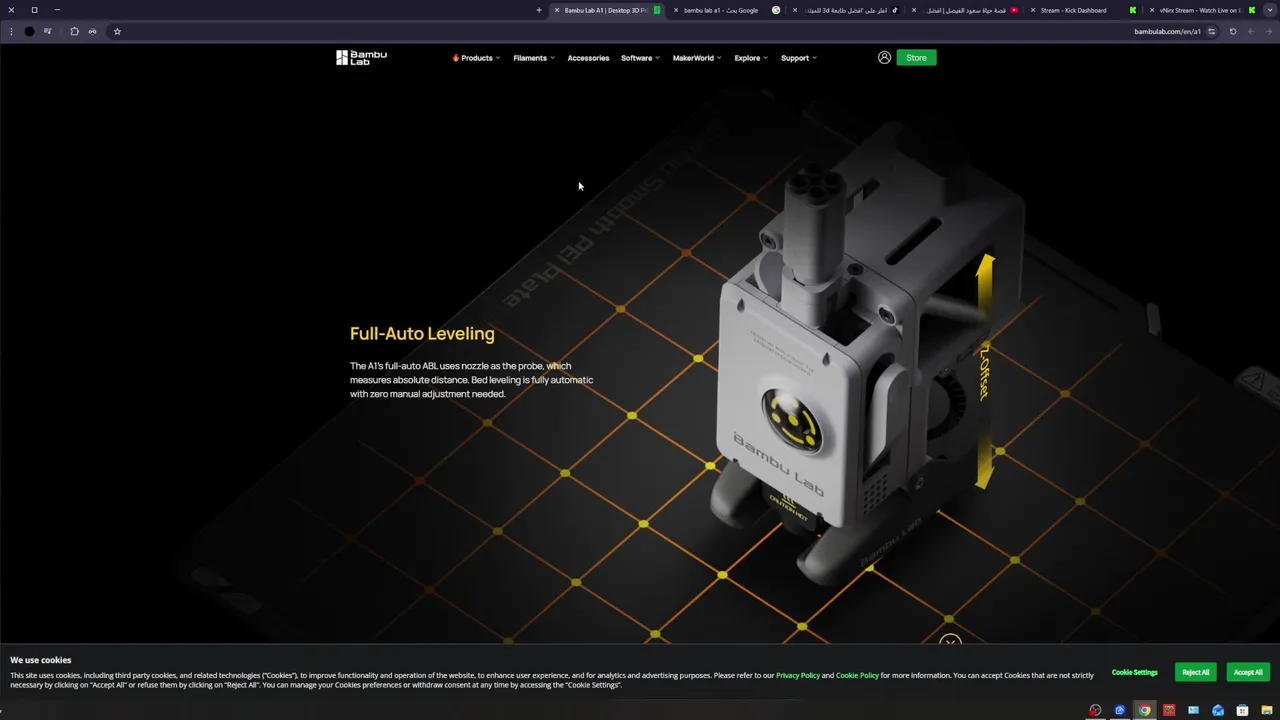Close the bambu lab a1 Google tab

click(676, 10)
